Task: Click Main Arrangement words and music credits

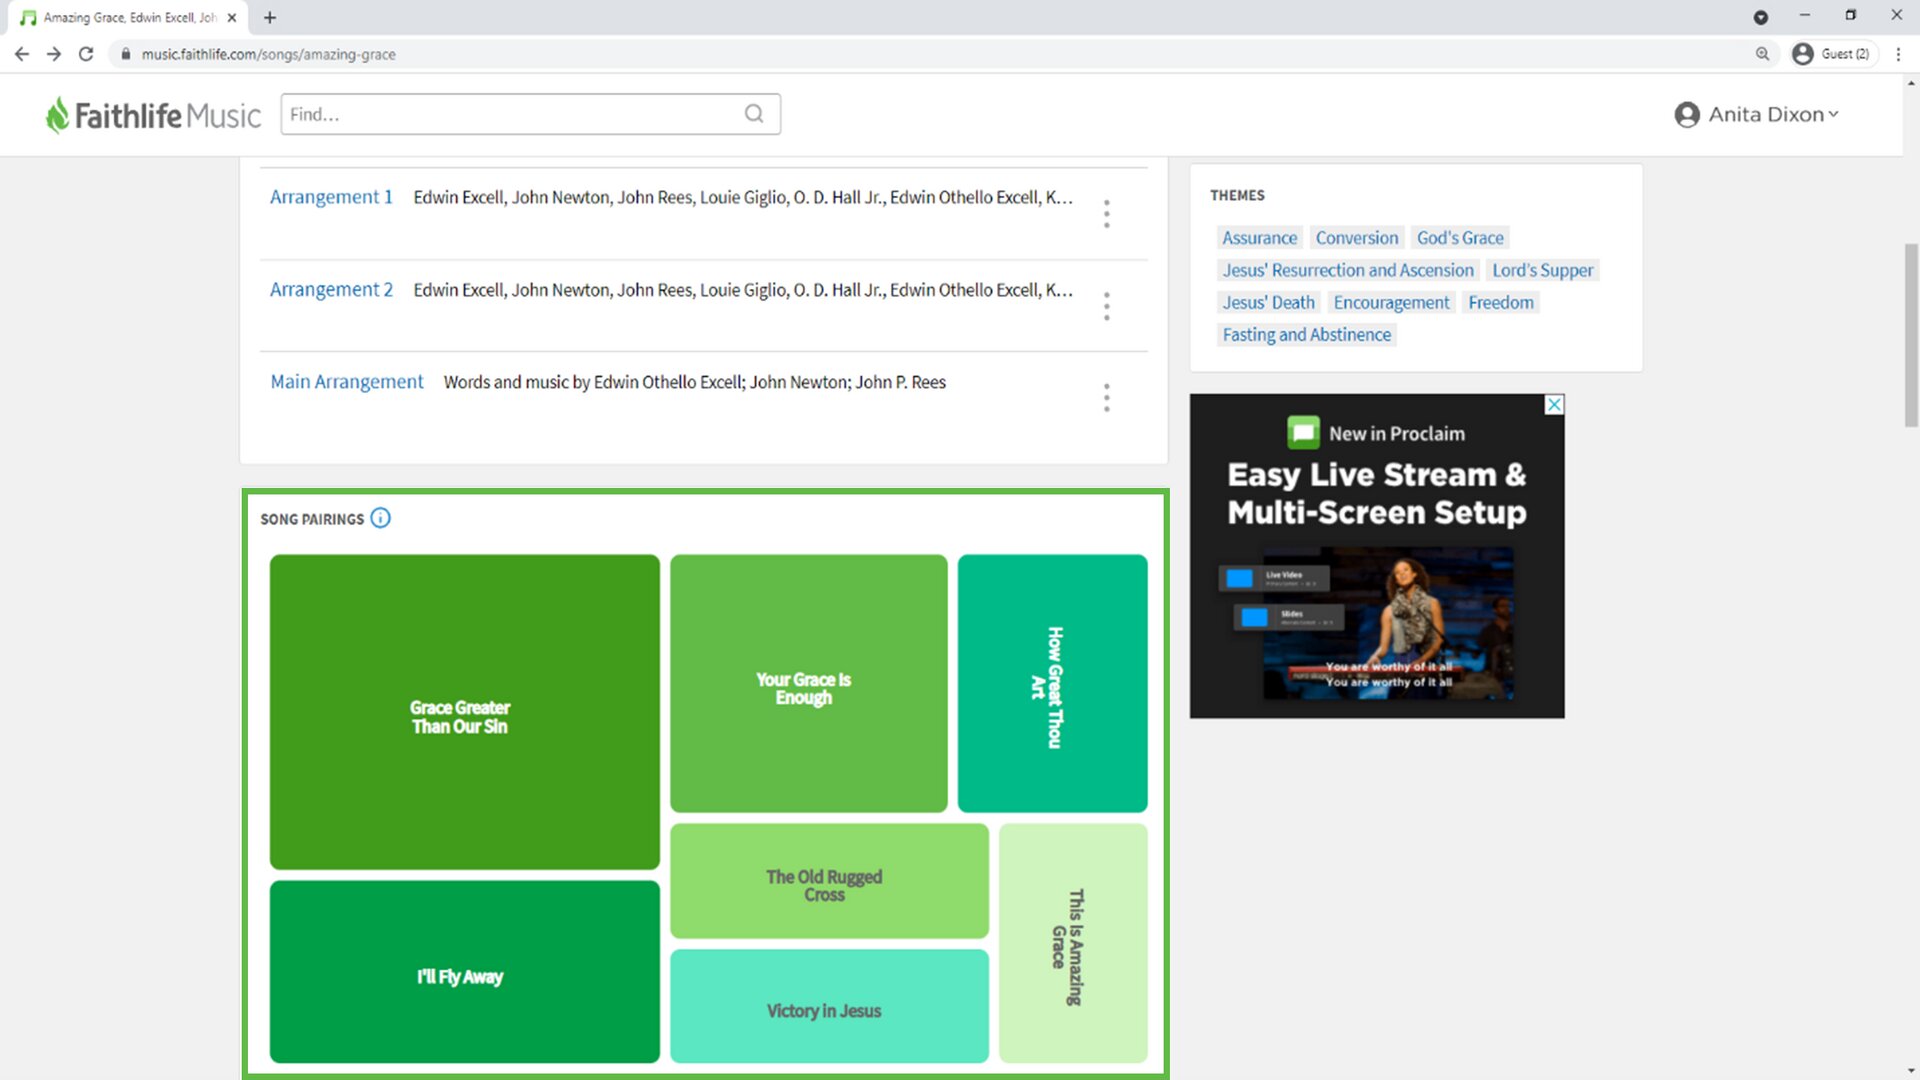Action: point(695,382)
